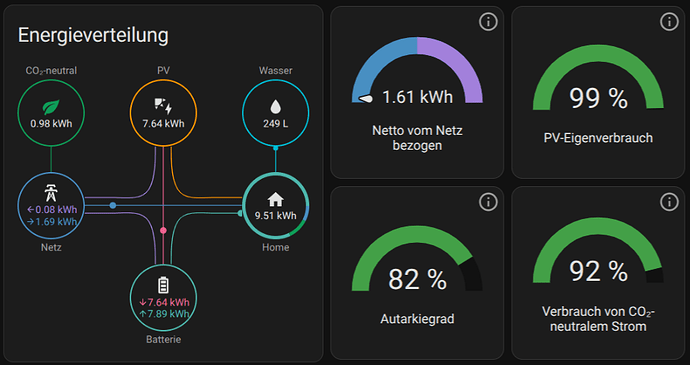The image size is (690, 365).
Task: Click the Batterie label
Action: pyautogui.click(x=164, y=339)
